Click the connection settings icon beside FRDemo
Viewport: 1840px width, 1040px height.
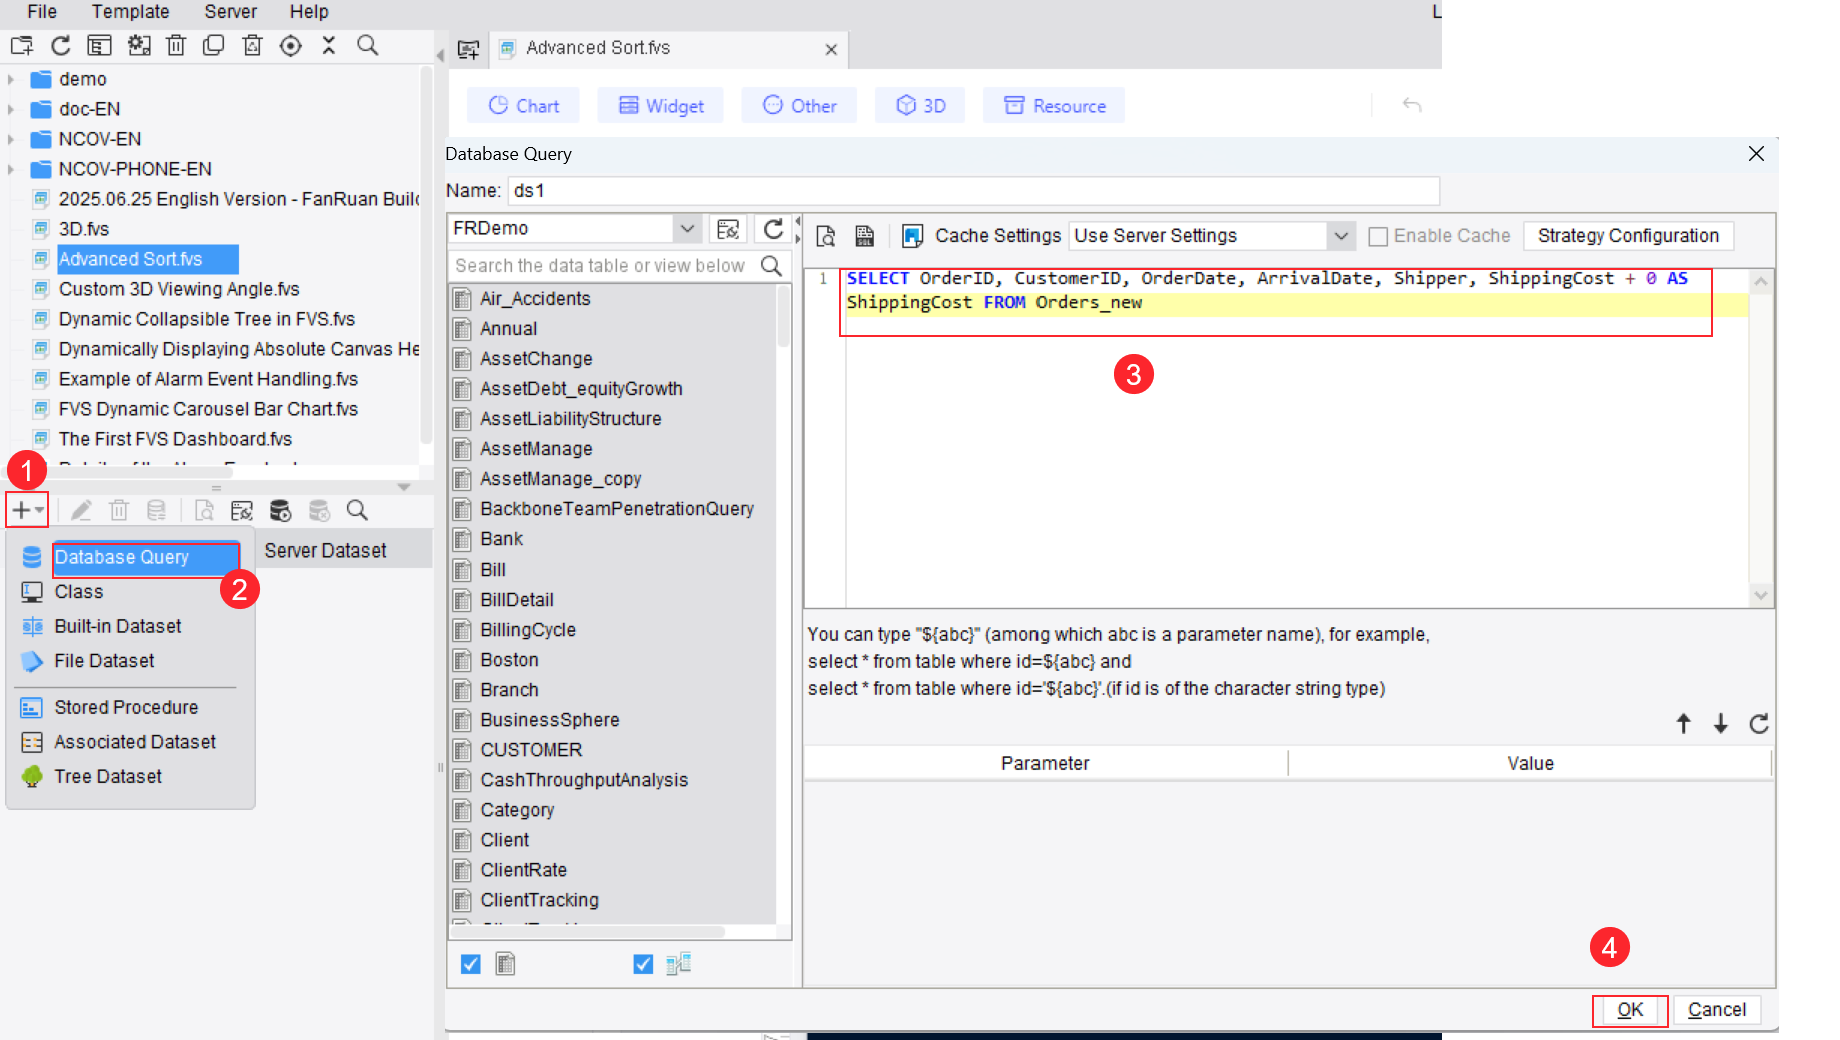728,229
